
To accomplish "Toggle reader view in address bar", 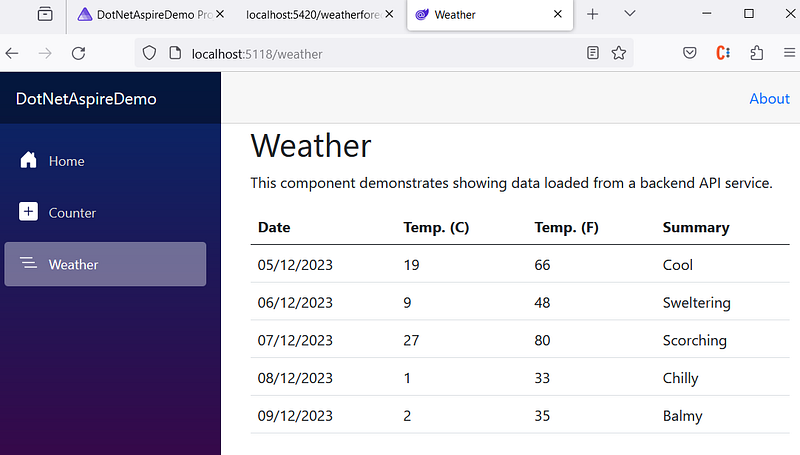I will [x=593, y=53].
